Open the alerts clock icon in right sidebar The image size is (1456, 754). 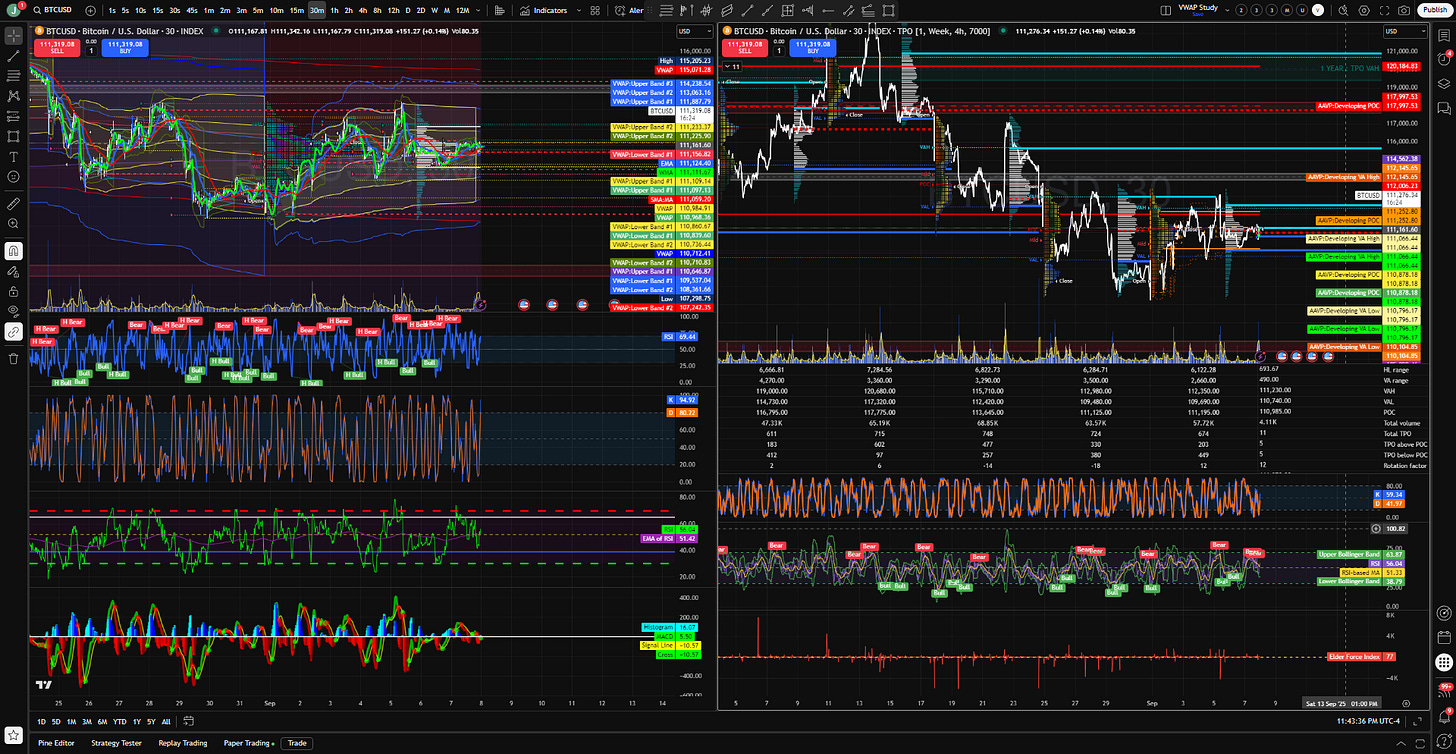tap(1444, 58)
